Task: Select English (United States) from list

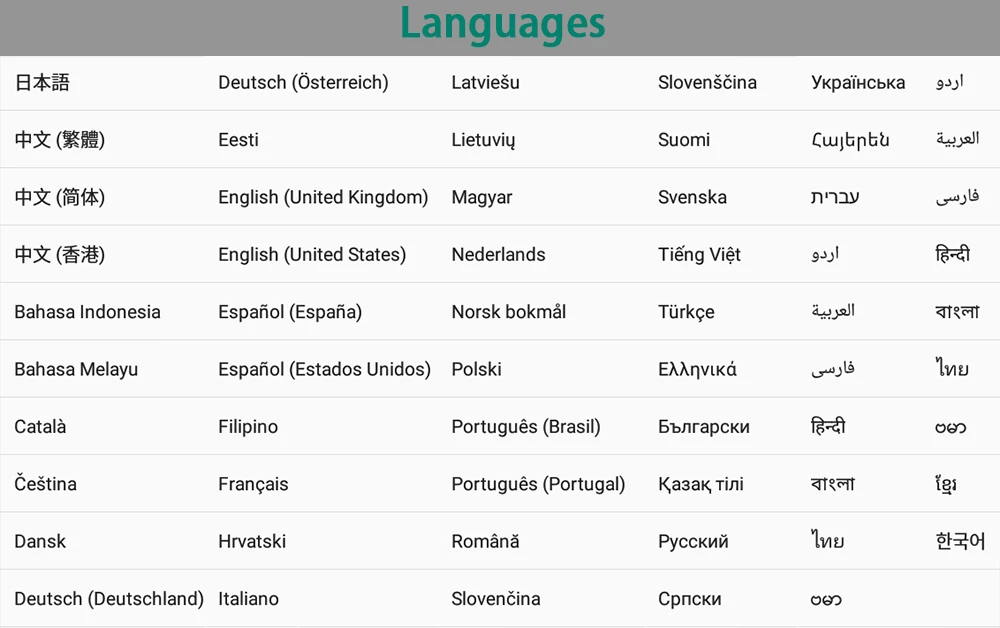Action: pos(312,255)
